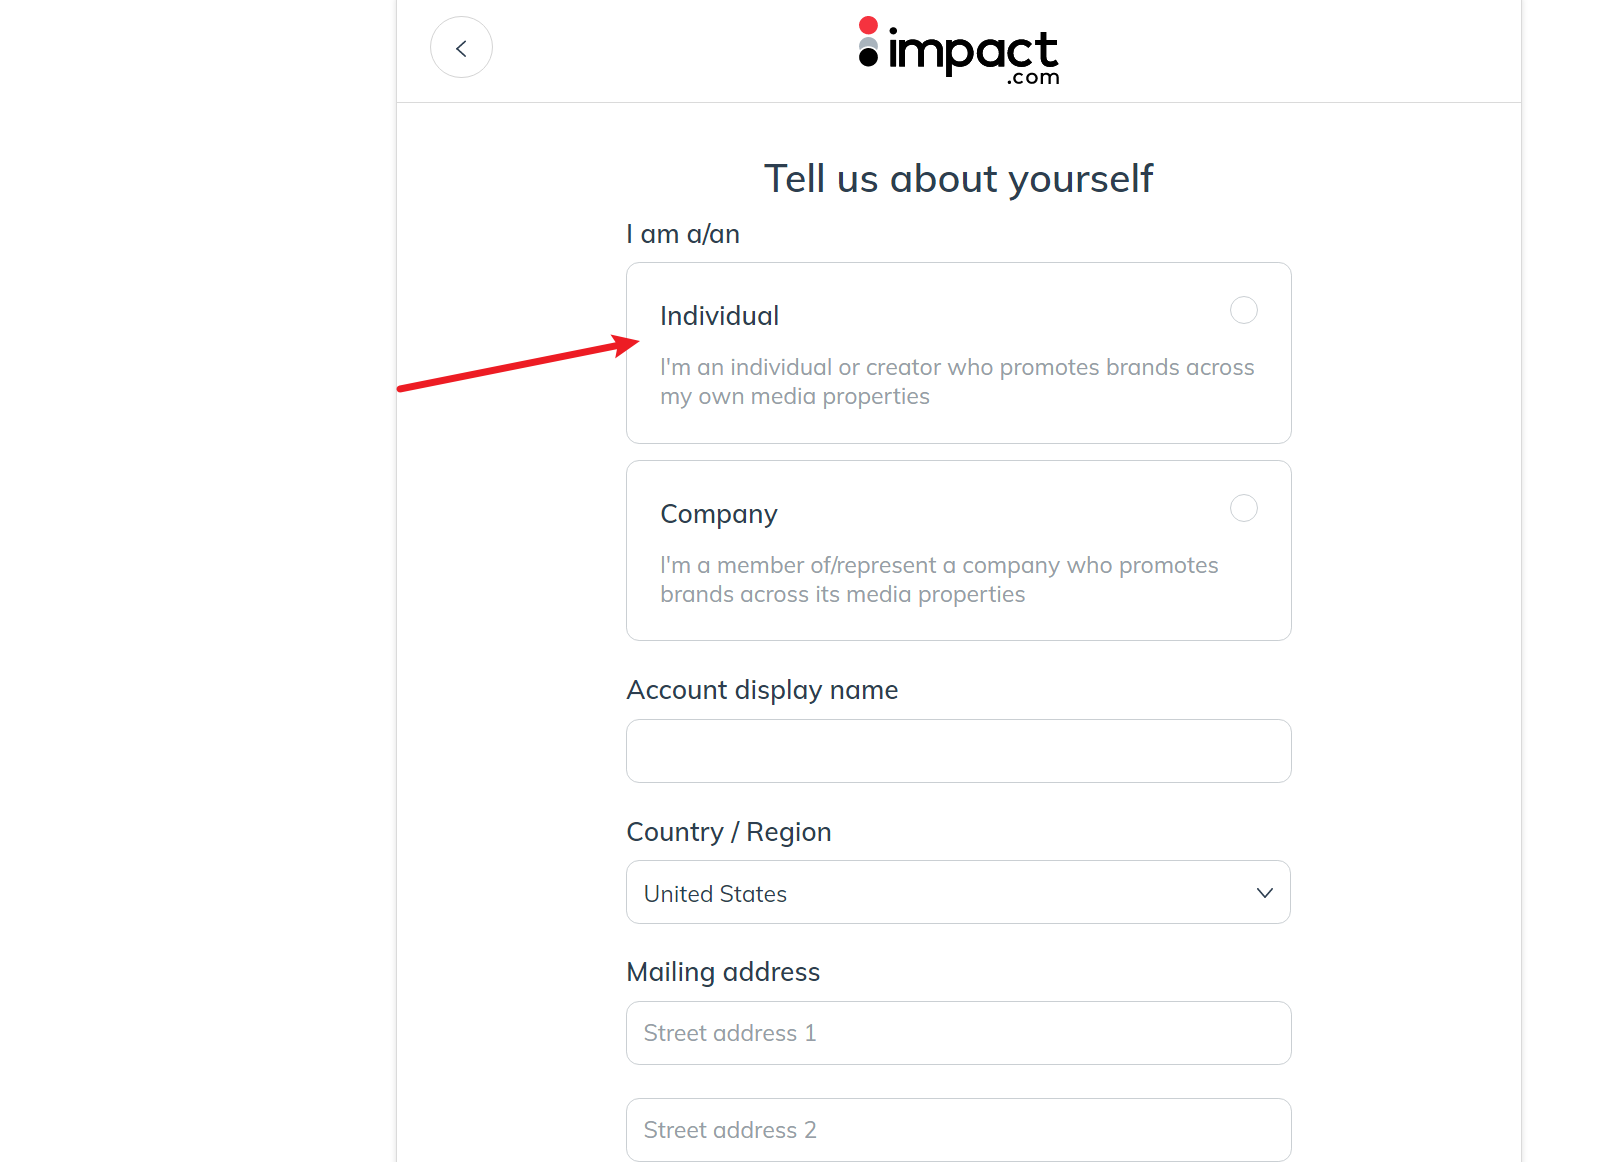The height and width of the screenshot is (1162, 1607).
Task: Click the "Mailing address" label
Action: 723,972
